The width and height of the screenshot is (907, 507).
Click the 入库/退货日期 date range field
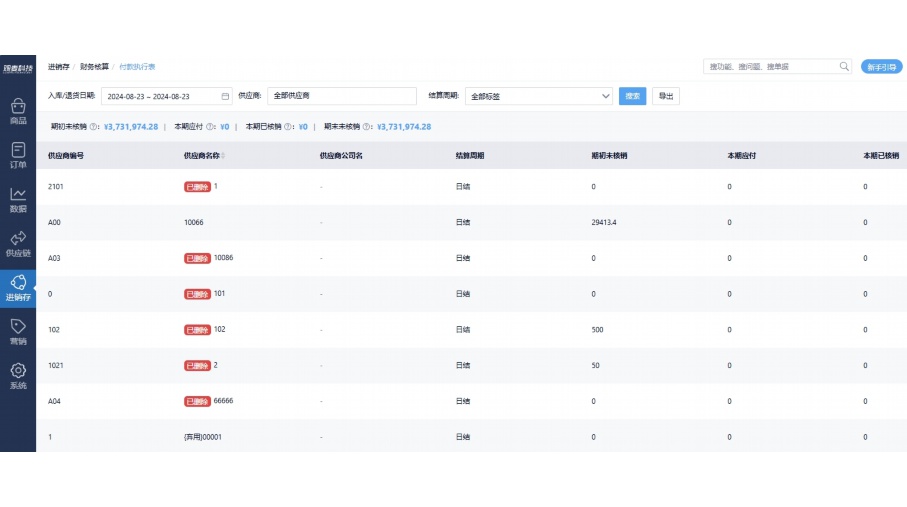(x=160, y=96)
